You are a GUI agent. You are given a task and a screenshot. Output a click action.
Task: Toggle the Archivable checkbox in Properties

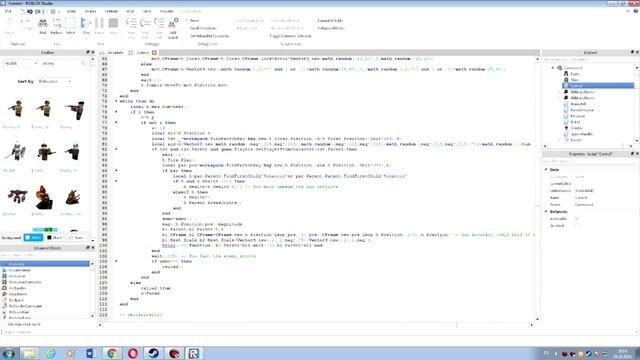(577, 219)
